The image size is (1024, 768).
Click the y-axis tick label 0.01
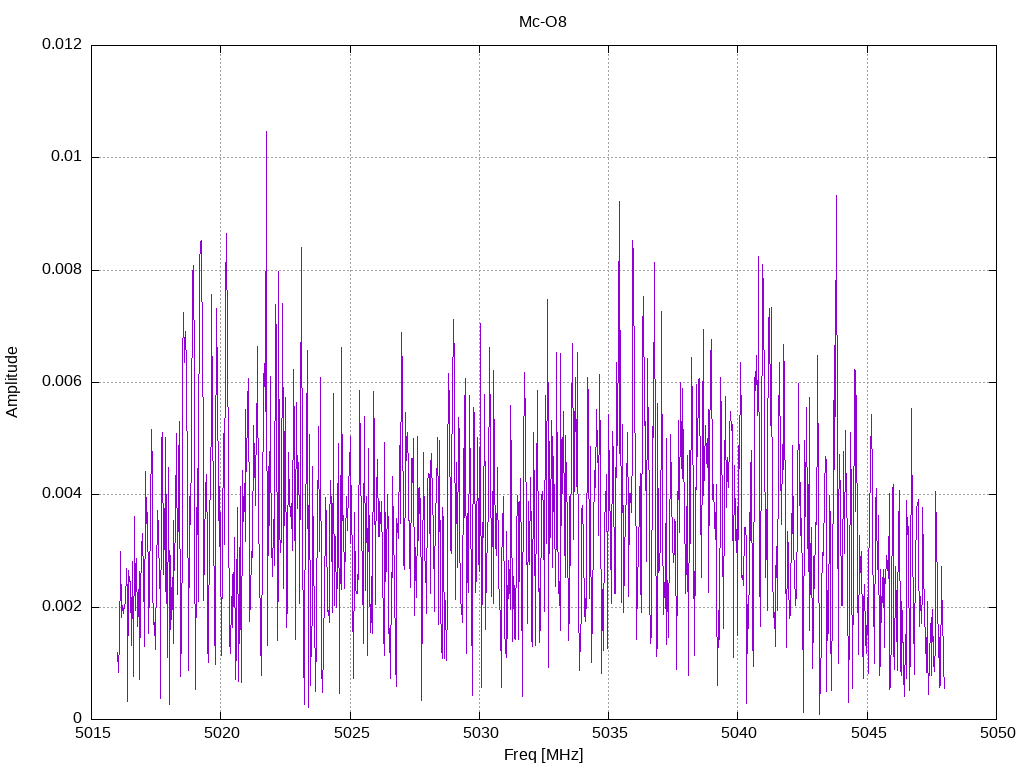point(67,157)
